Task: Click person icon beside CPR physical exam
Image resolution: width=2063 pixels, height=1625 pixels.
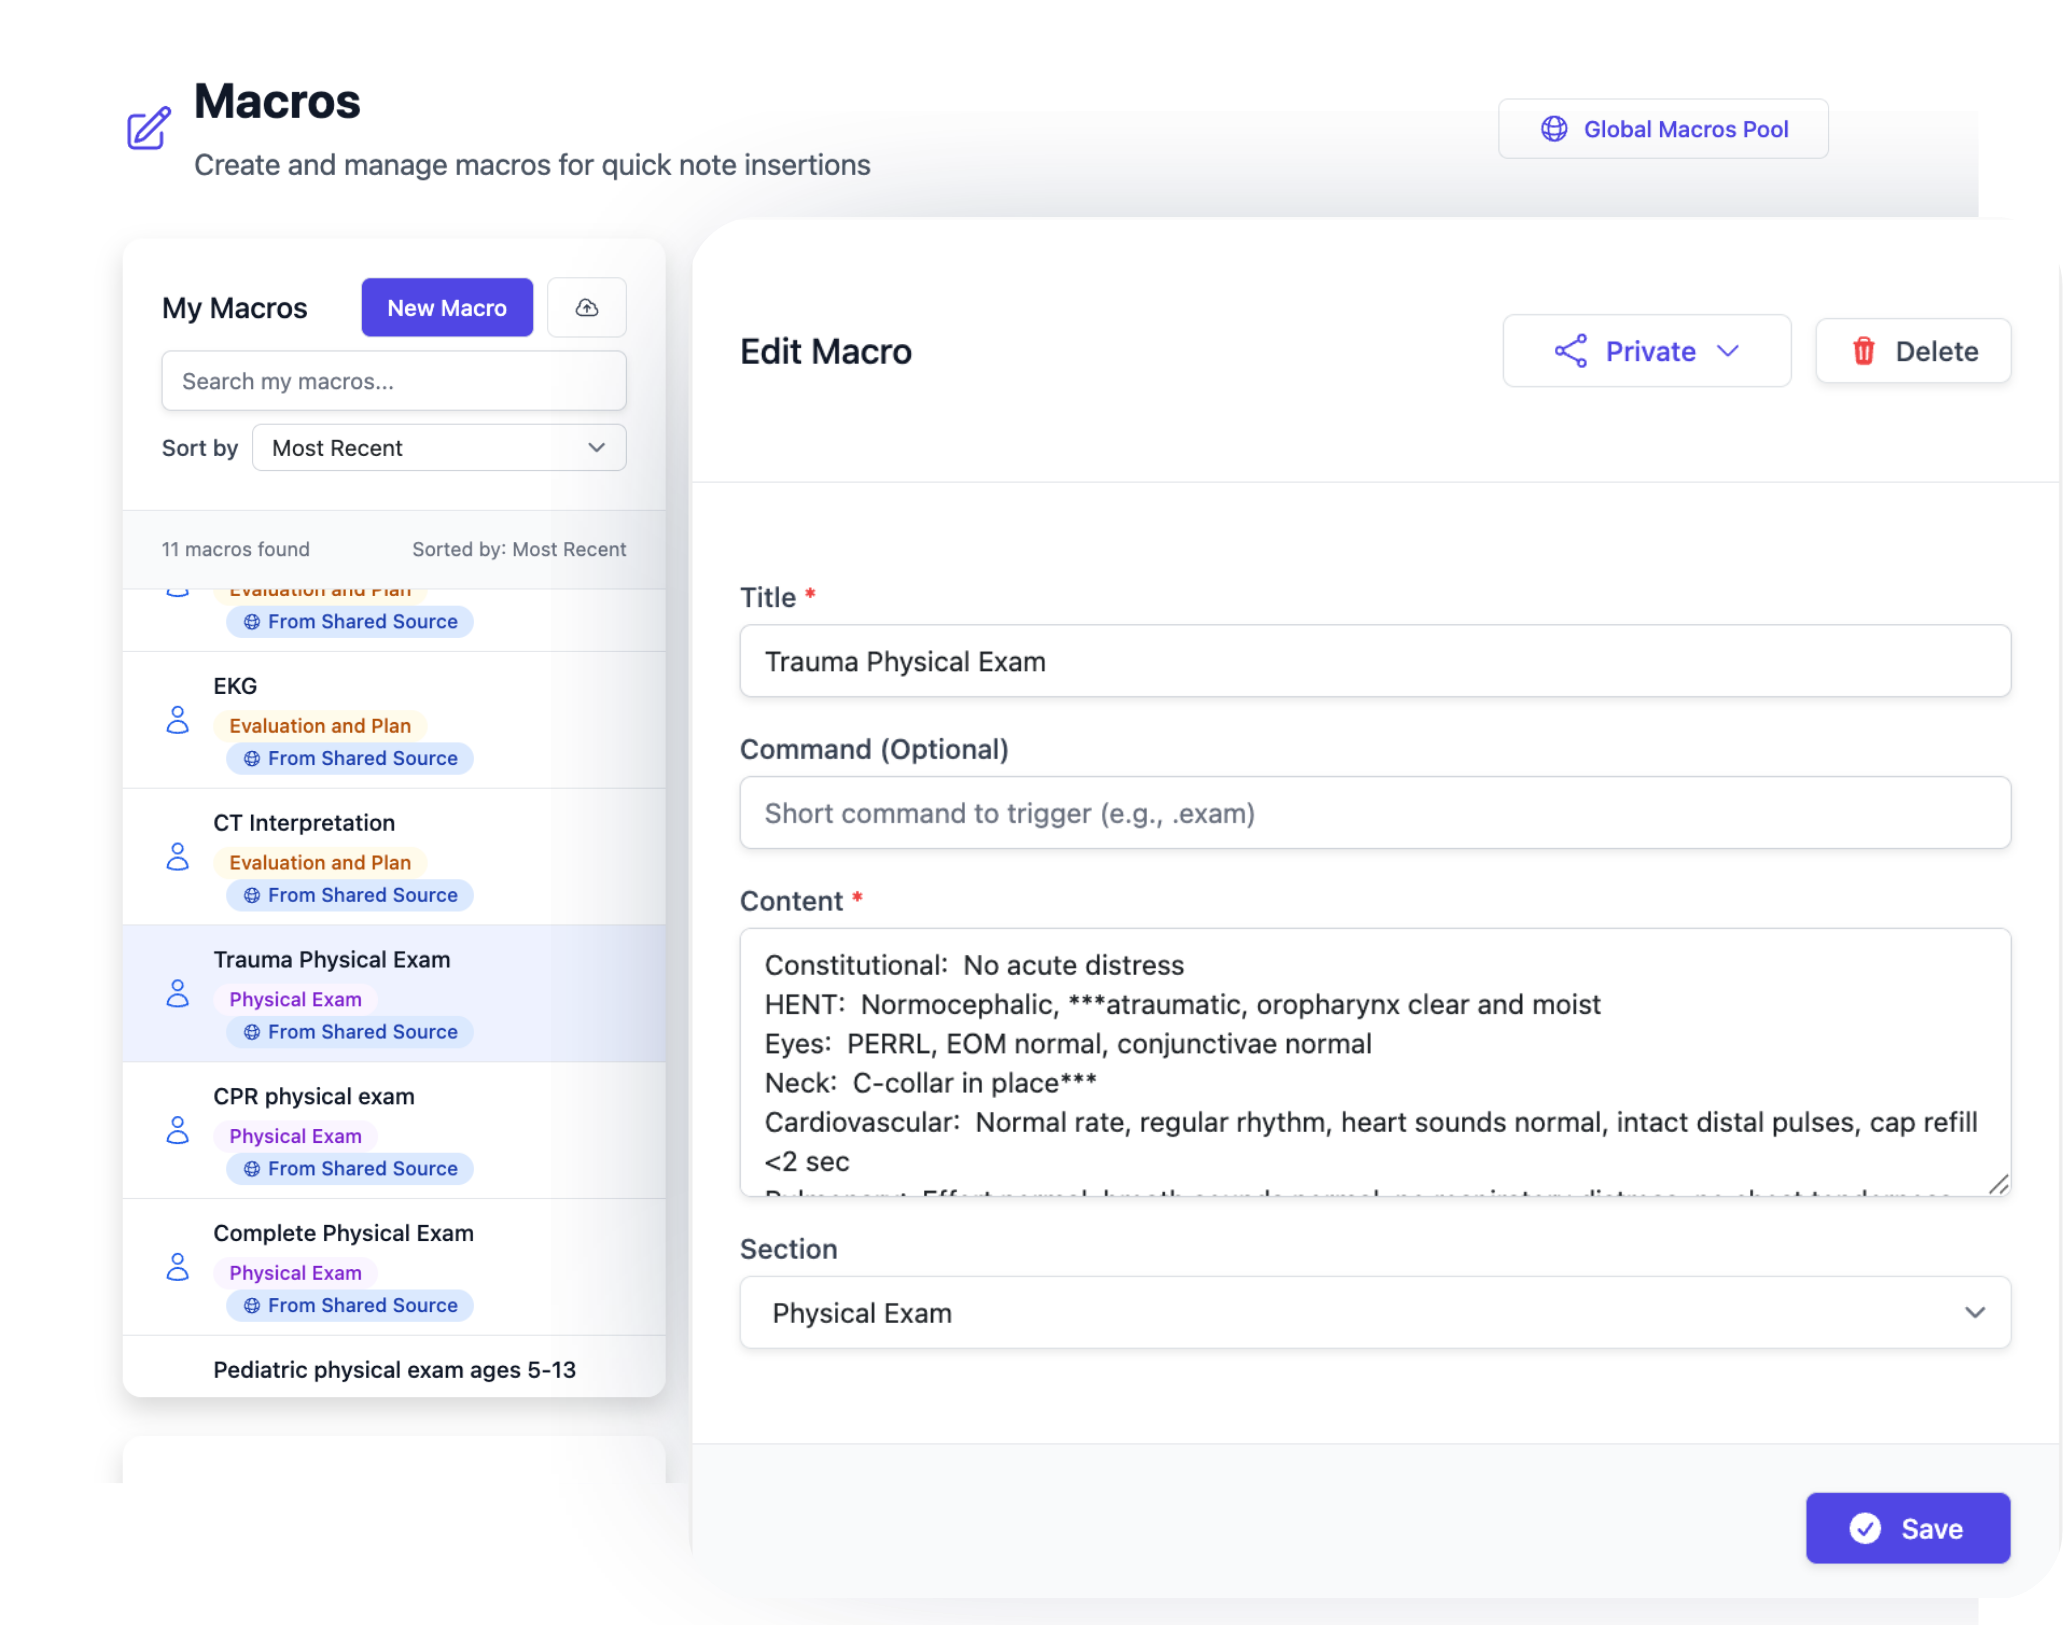Action: pyautogui.click(x=177, y=1130)
